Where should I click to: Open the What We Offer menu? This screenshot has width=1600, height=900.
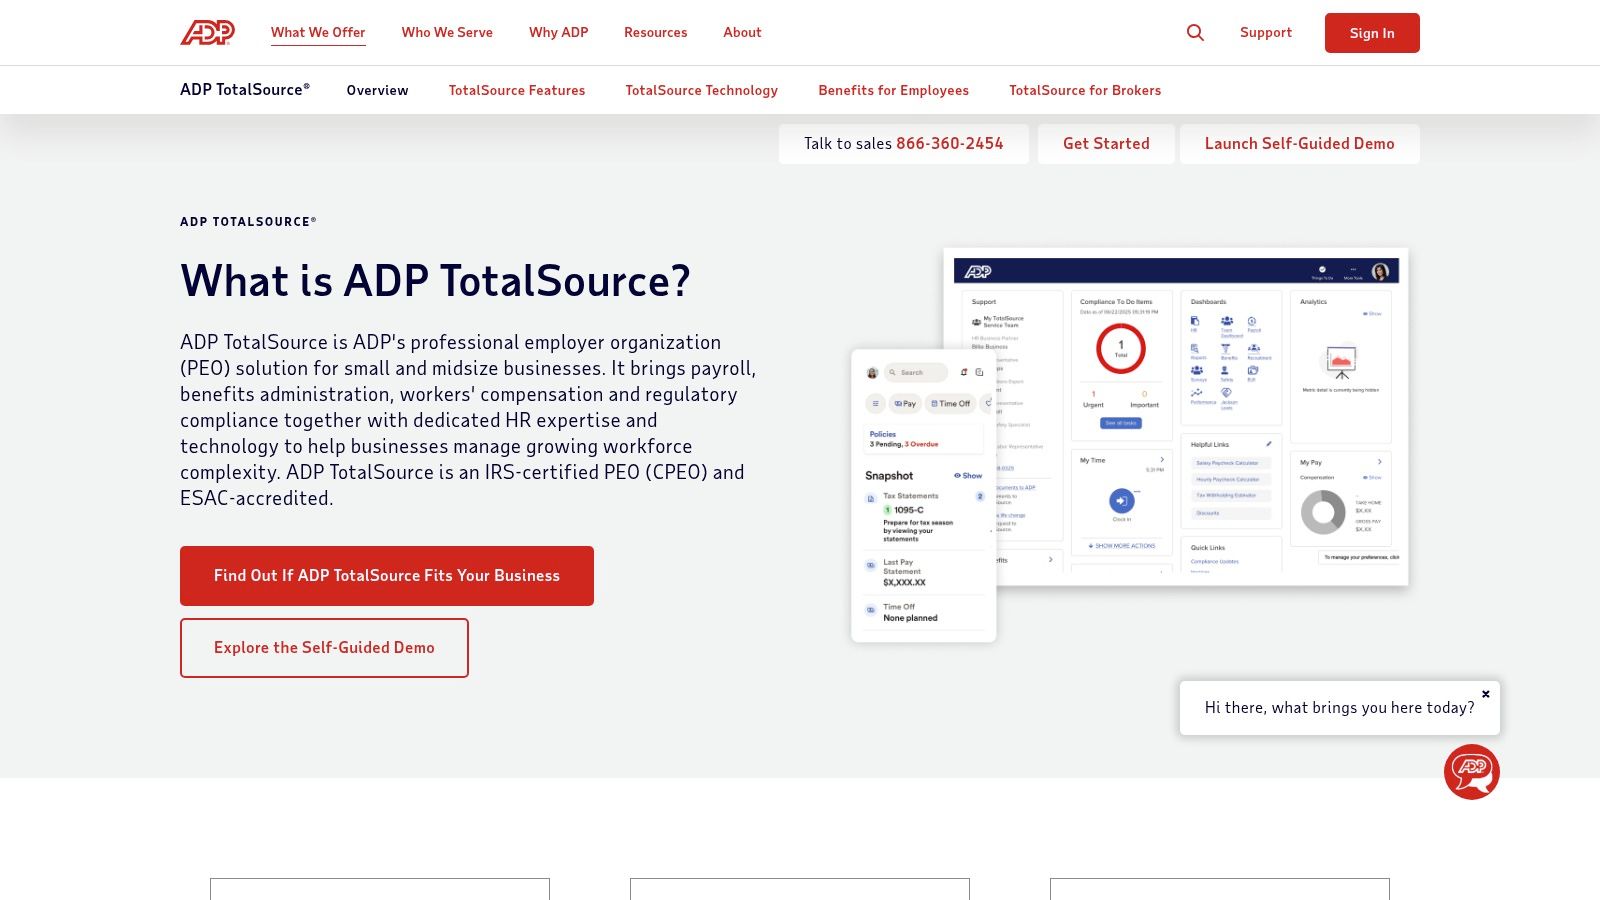point(318,33)
